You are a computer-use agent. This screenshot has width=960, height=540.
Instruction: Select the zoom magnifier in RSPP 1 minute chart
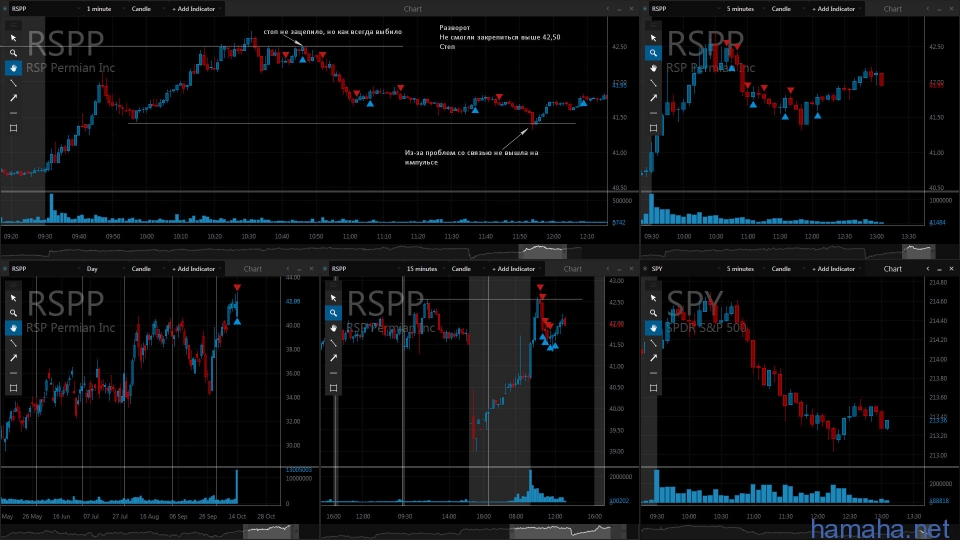(13, 53)
